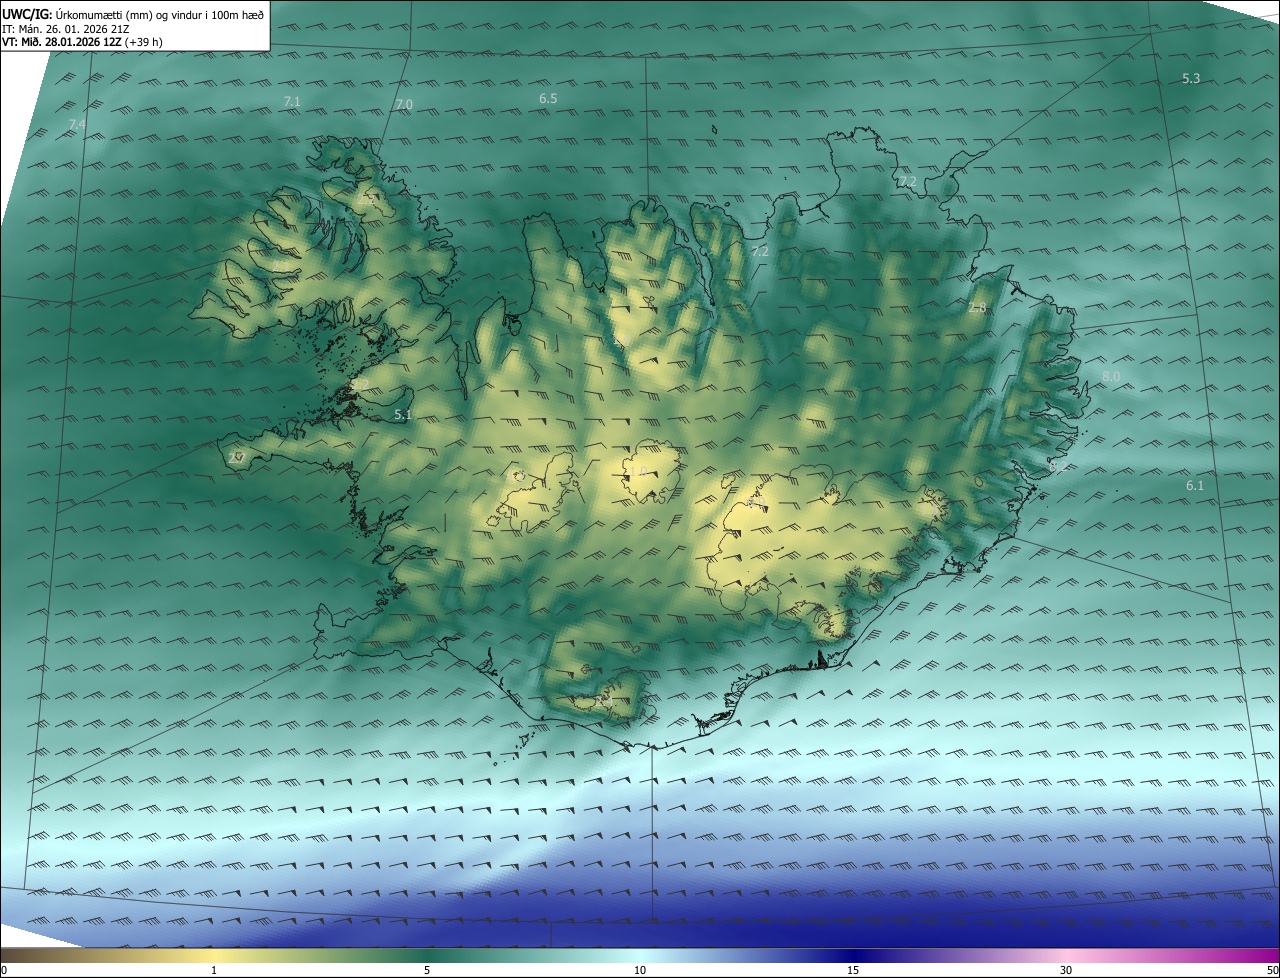Click the valid time line "VT: Mið. 28.01.2026 12Z (+39 h)"
This screenshot has height=978, width=1280.
[x=83, y=42]
